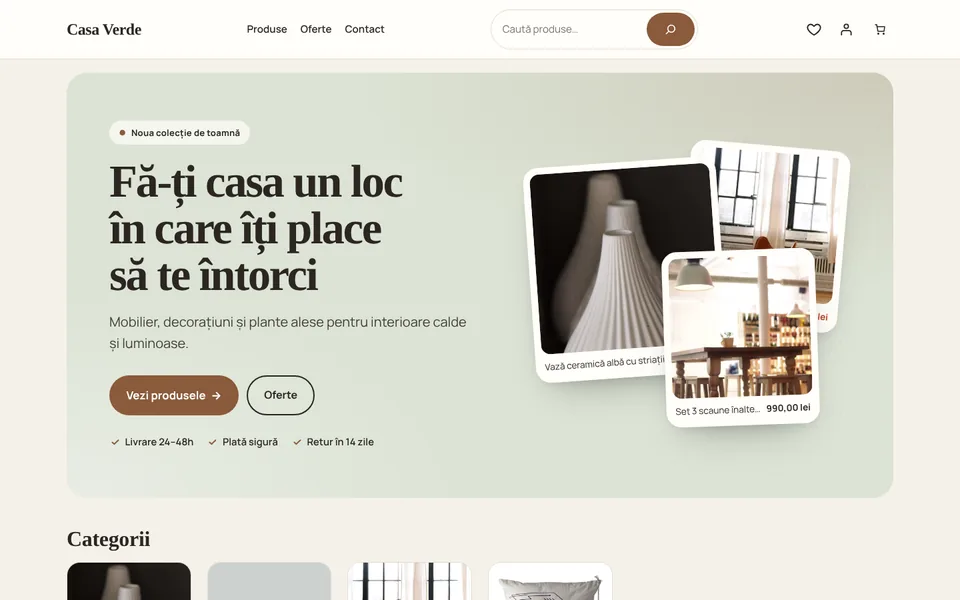Open the window curtains category tile
This screenshot has height=600, width=960.
coord(410,582)
